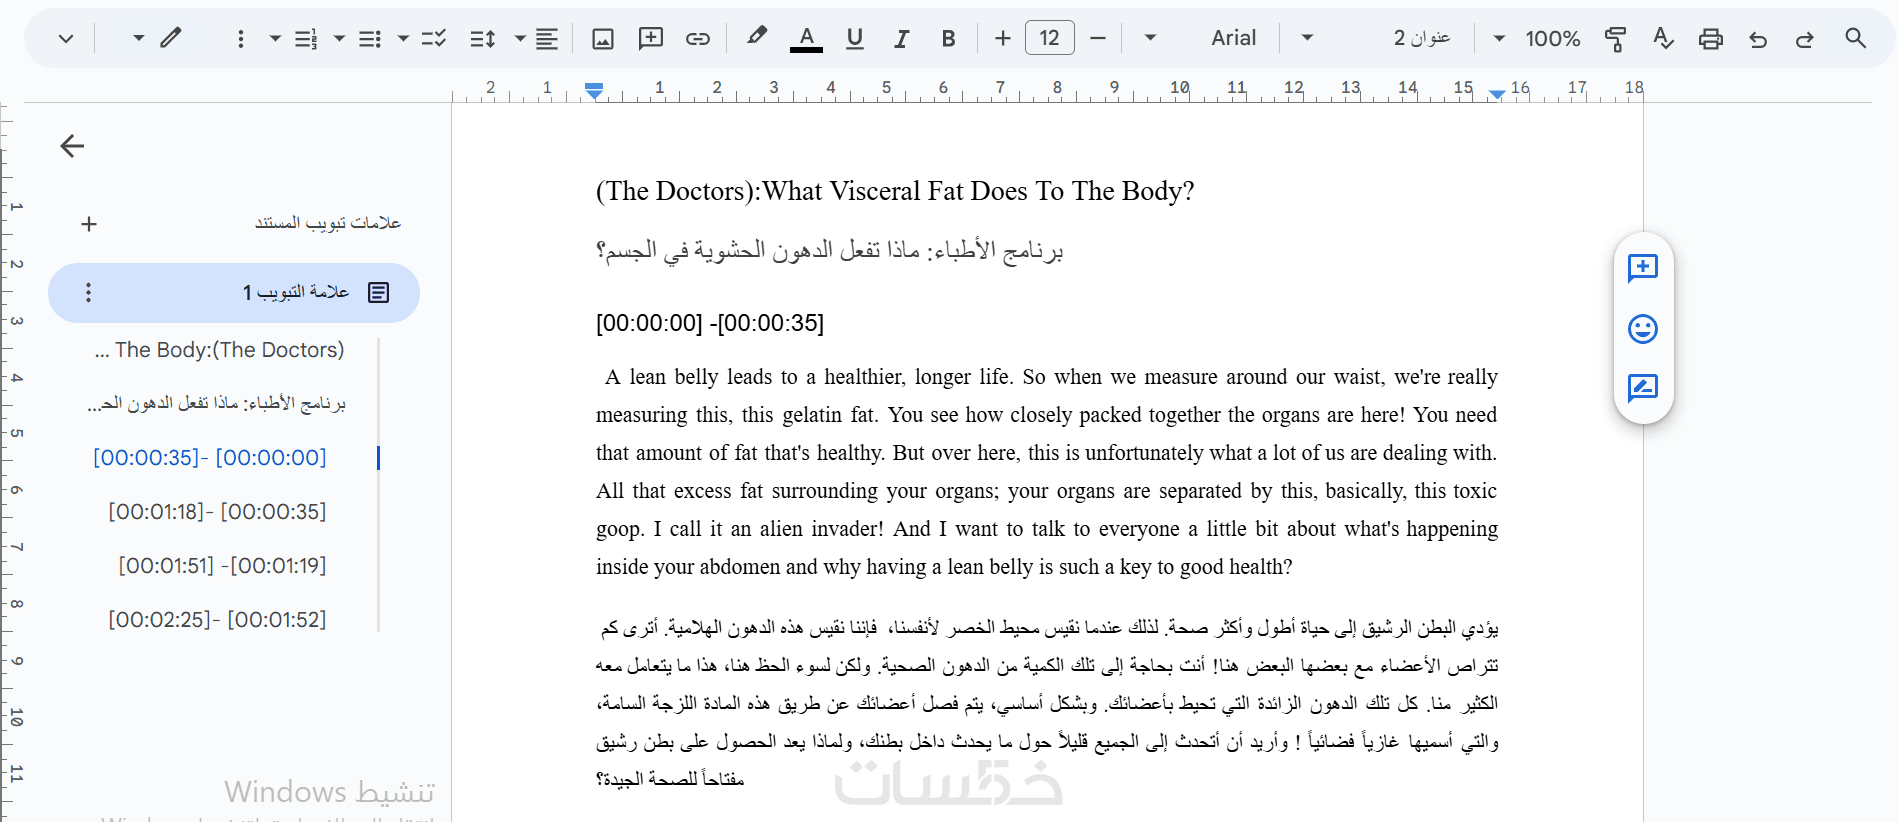Toggle italic formatting

point(901,39)
